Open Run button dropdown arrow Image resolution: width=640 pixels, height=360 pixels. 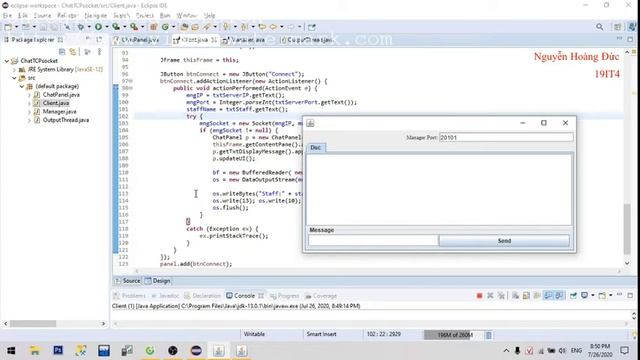tap(107, 27)
